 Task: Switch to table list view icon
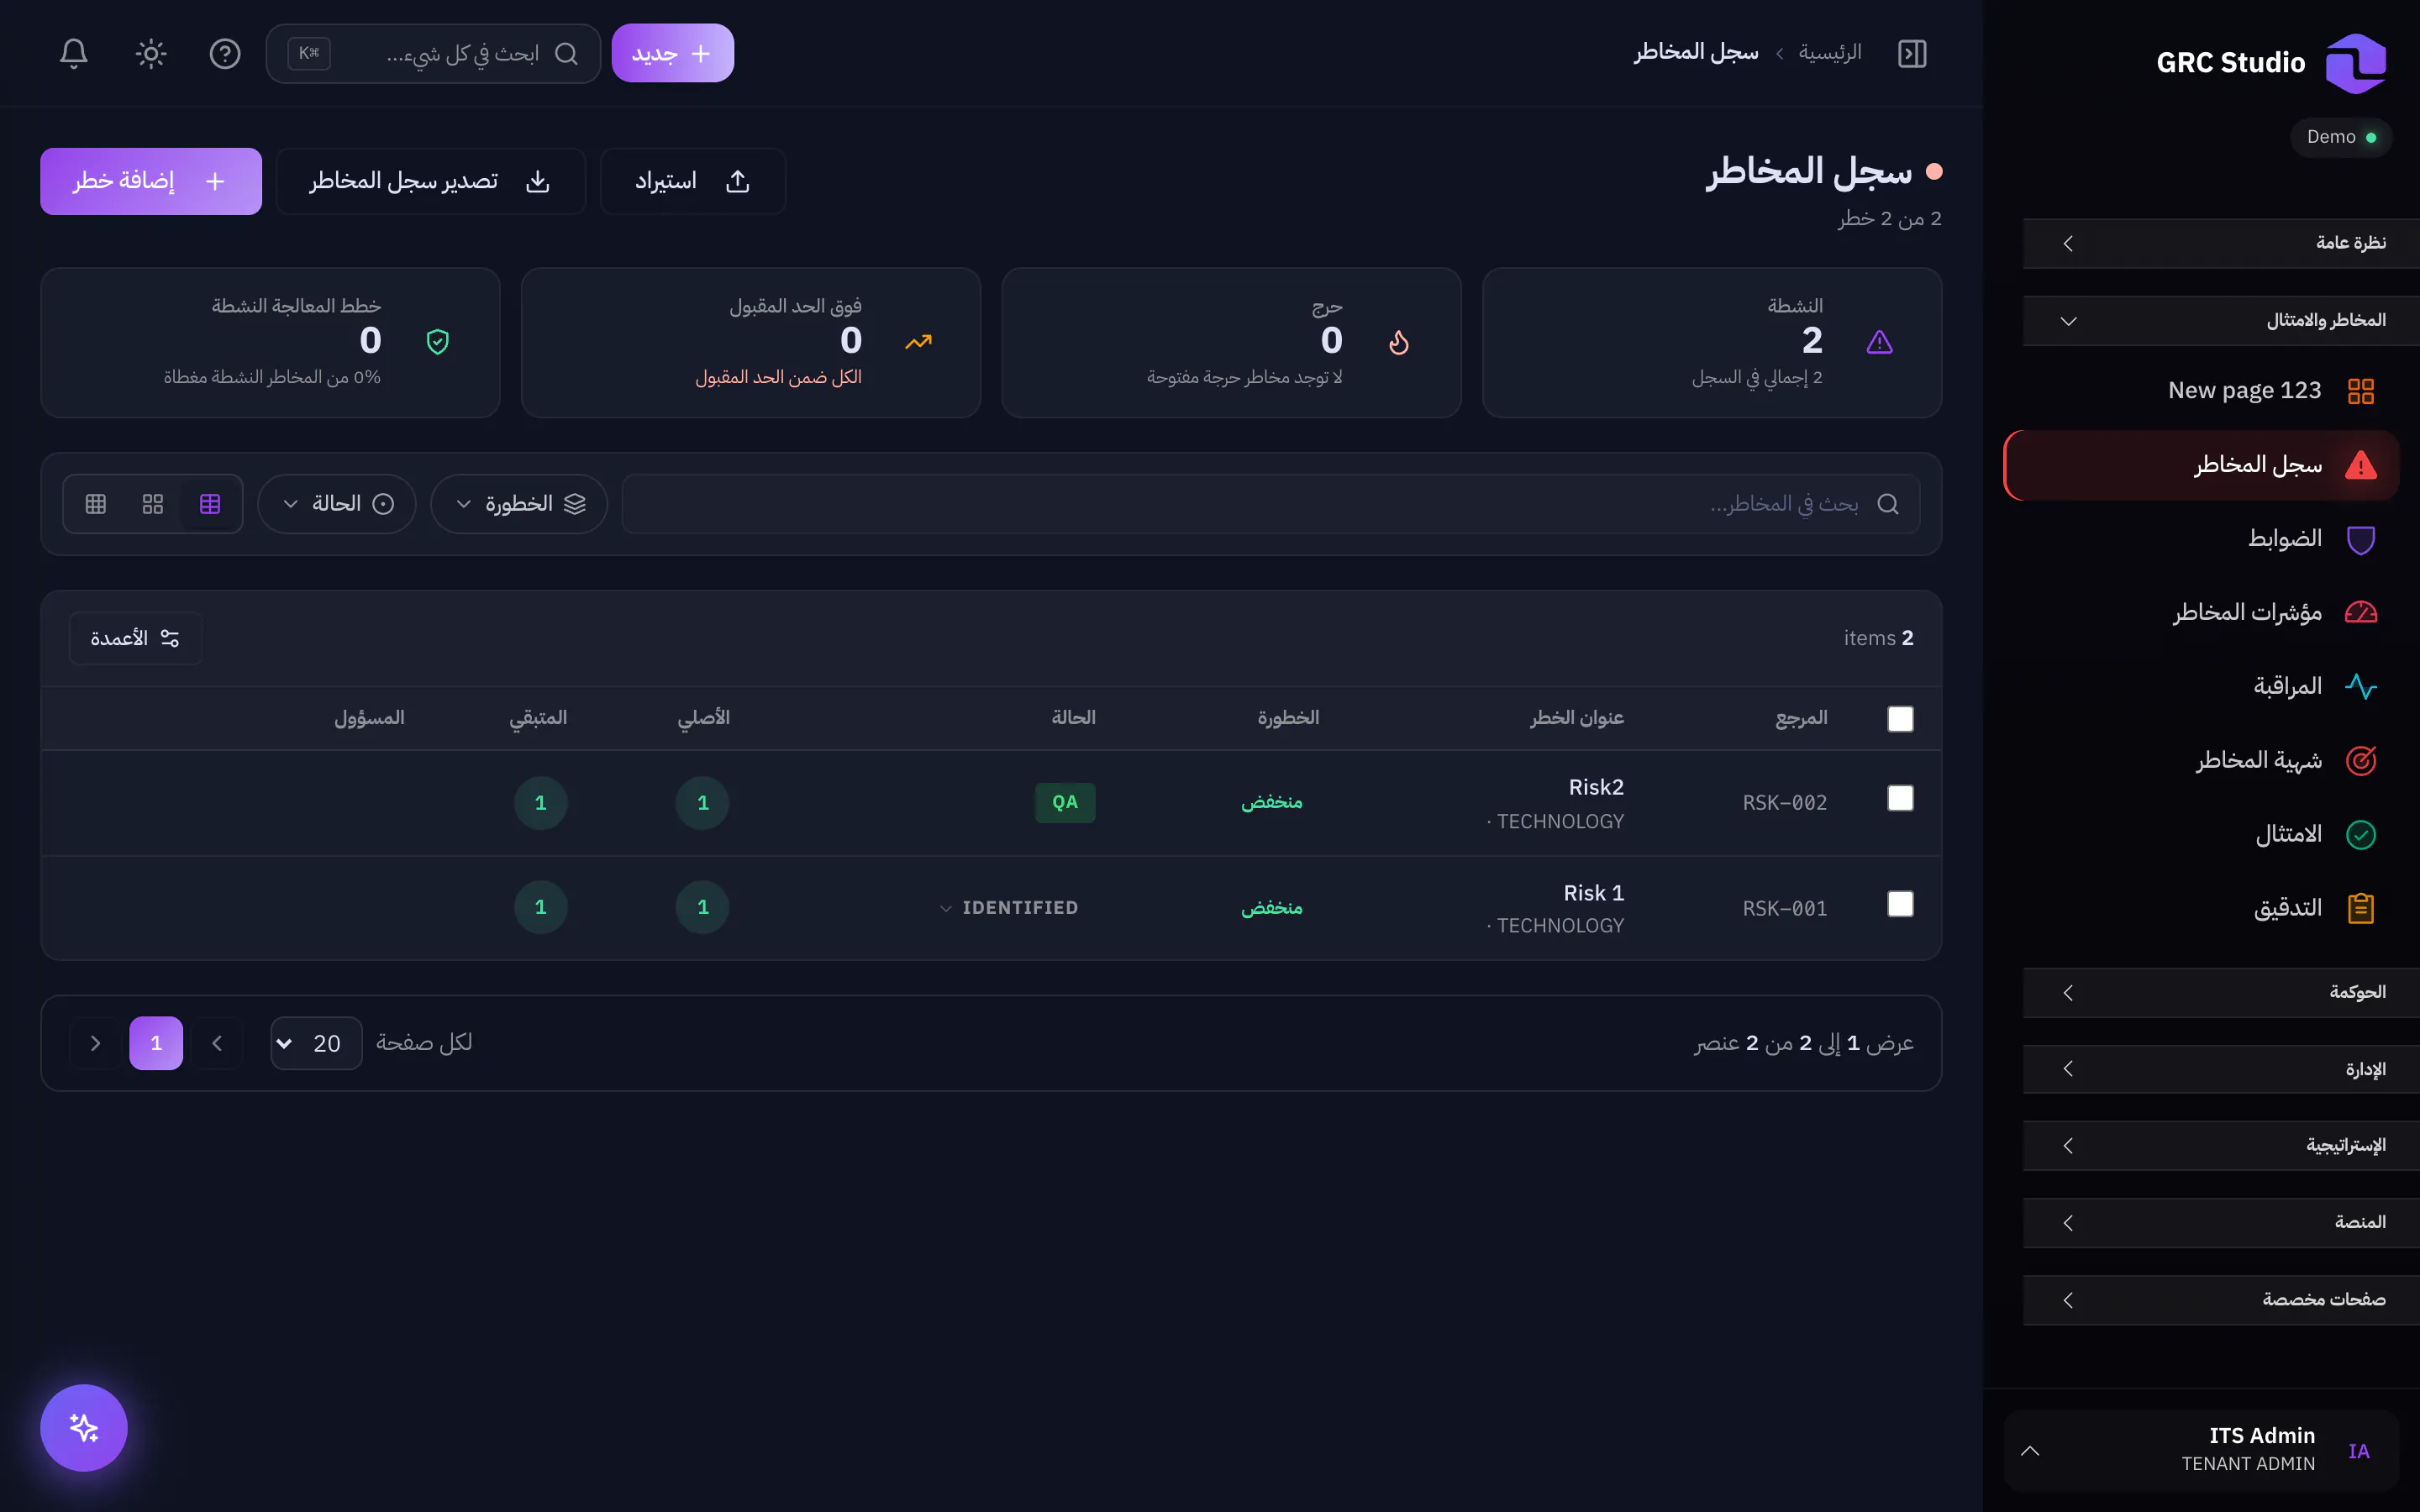210,503
